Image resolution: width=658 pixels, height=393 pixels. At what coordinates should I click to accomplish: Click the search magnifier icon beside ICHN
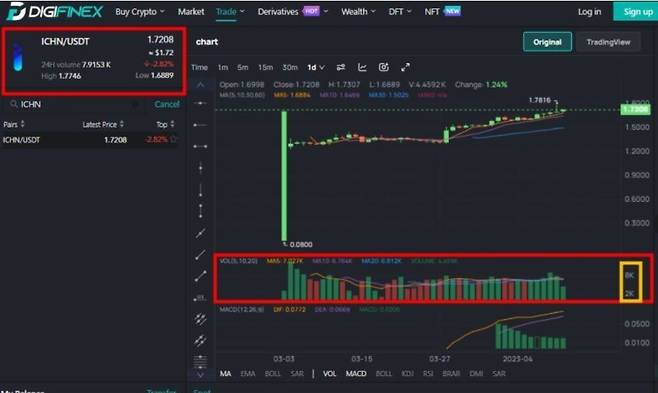[14, 104]
